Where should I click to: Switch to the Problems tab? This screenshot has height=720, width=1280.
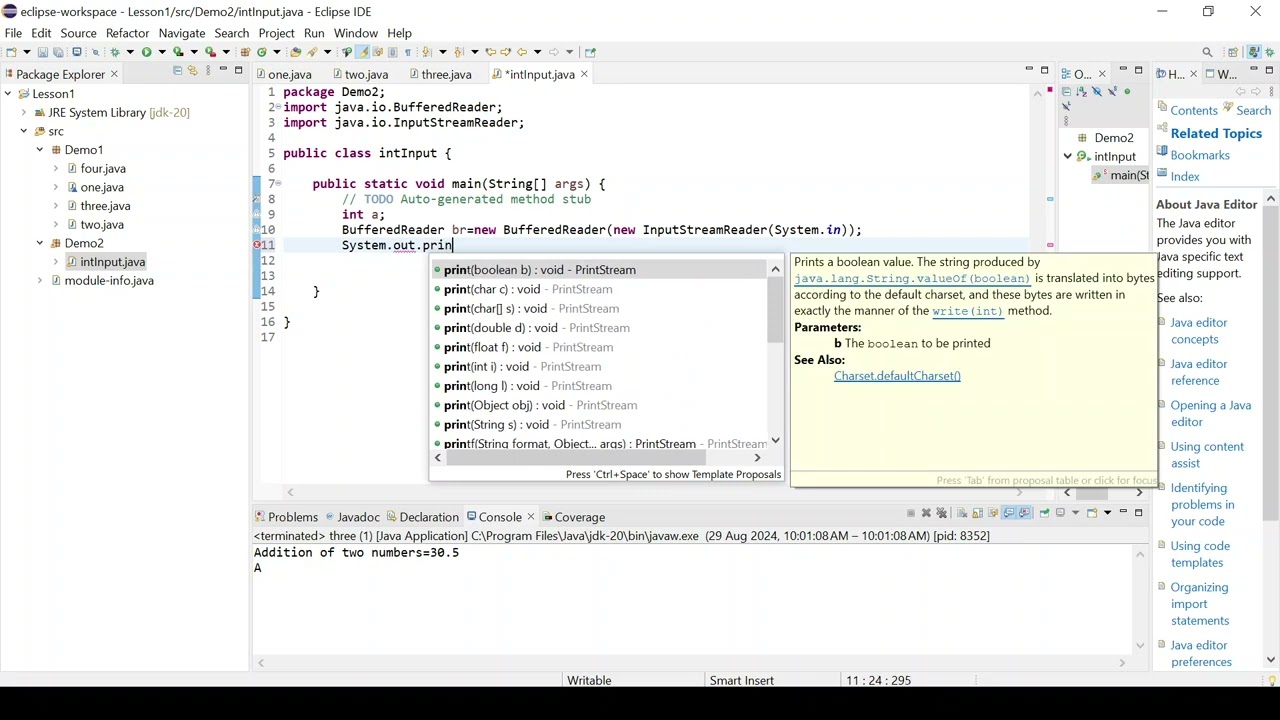[x=286, y=517]
